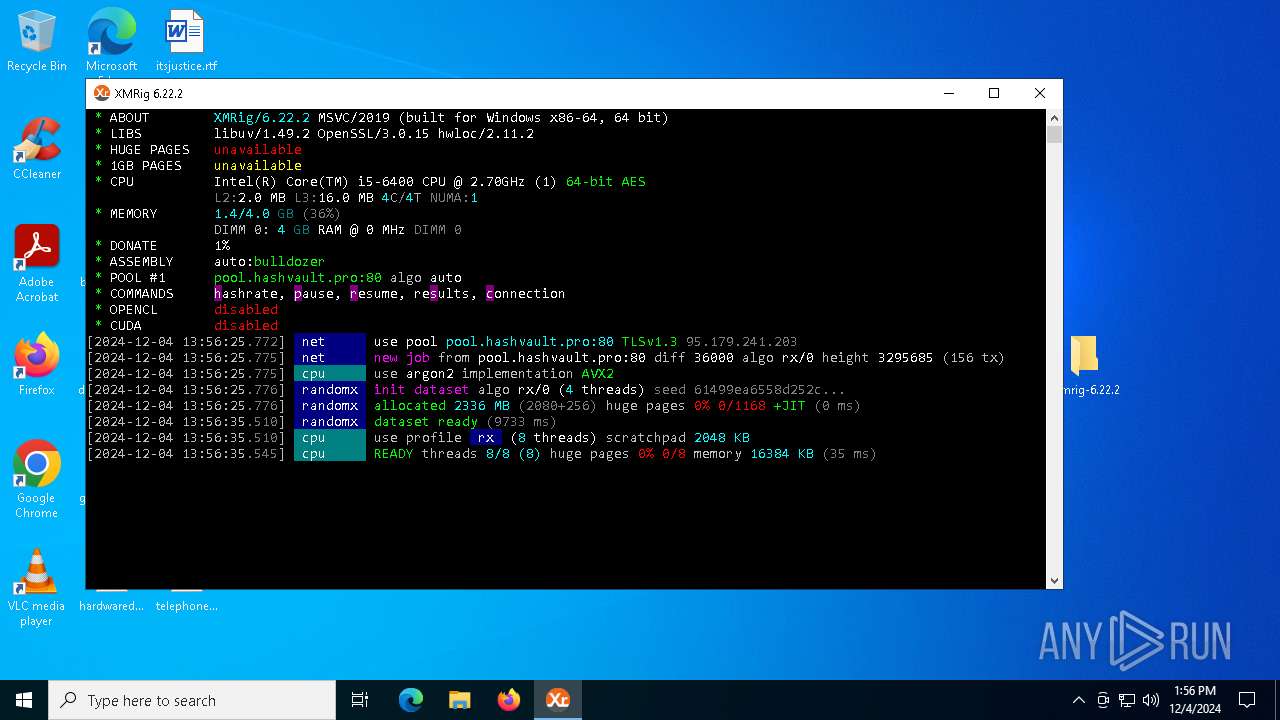This screenshot has width=1280, height=720.
Task: Launch the CCleaner desktop shortcut
Action: click(37, 148)
